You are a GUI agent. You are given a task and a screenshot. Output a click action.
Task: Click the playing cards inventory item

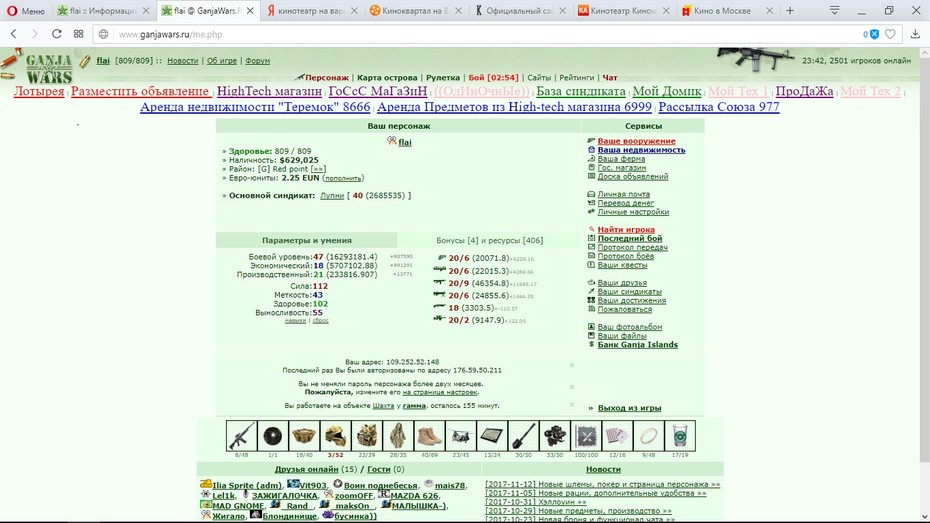[x=617, y=436]
